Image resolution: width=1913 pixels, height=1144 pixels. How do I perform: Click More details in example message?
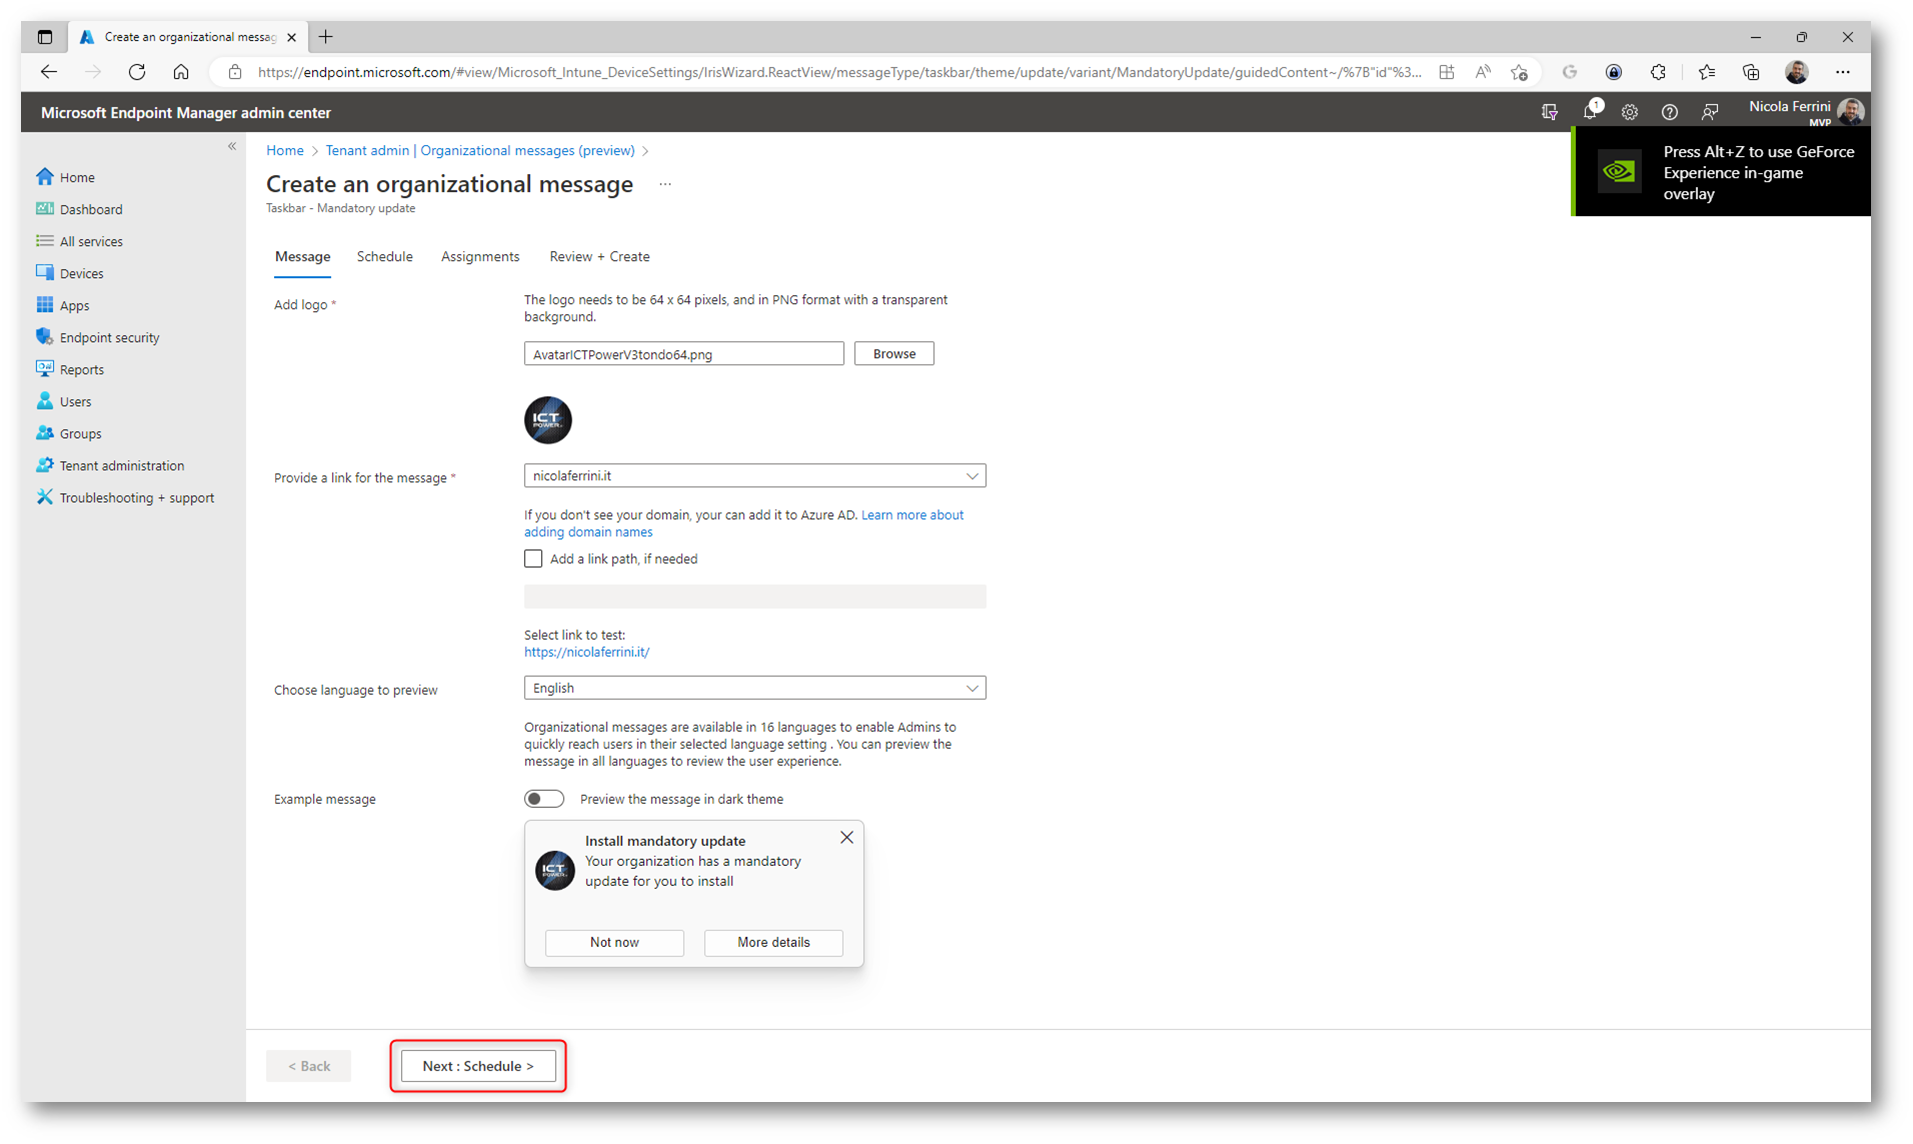[774, 943]
